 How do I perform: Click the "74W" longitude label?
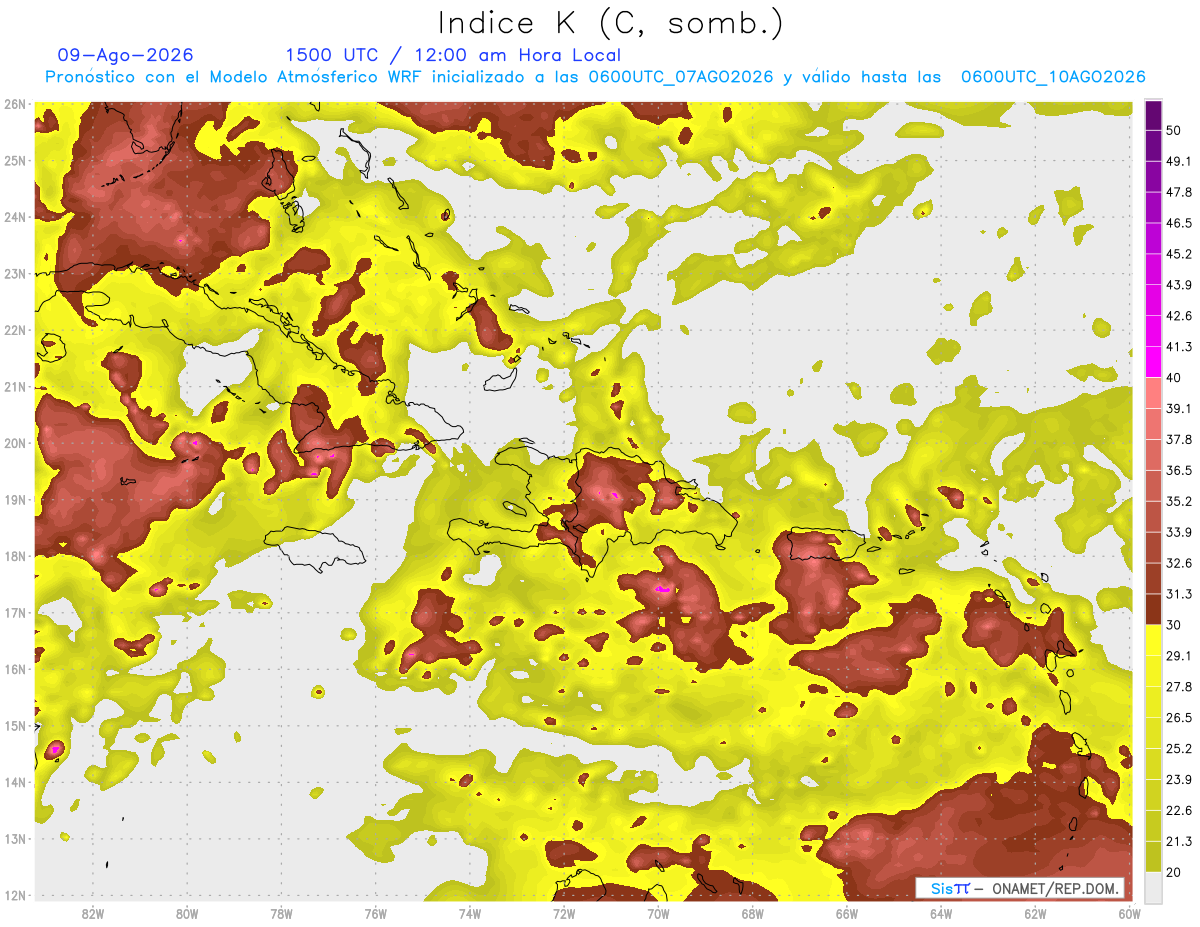[469, 914]
